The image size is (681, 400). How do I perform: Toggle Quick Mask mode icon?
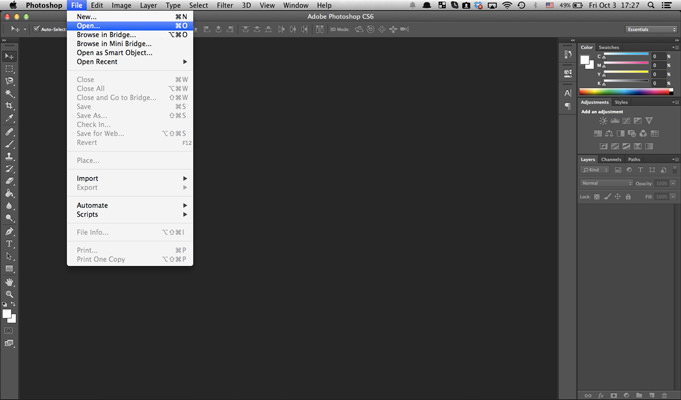8,331
